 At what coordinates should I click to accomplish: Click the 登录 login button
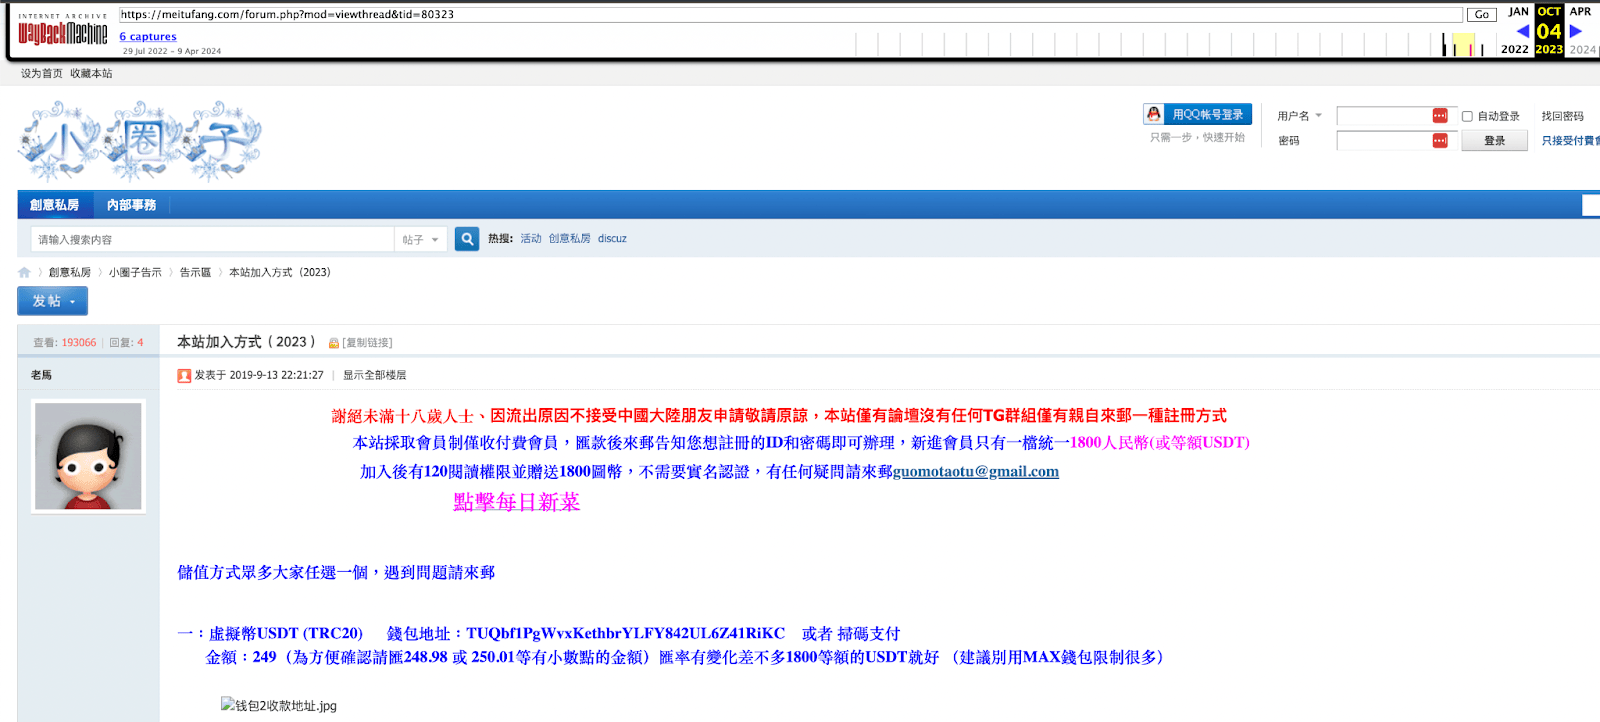[1494, 141]
